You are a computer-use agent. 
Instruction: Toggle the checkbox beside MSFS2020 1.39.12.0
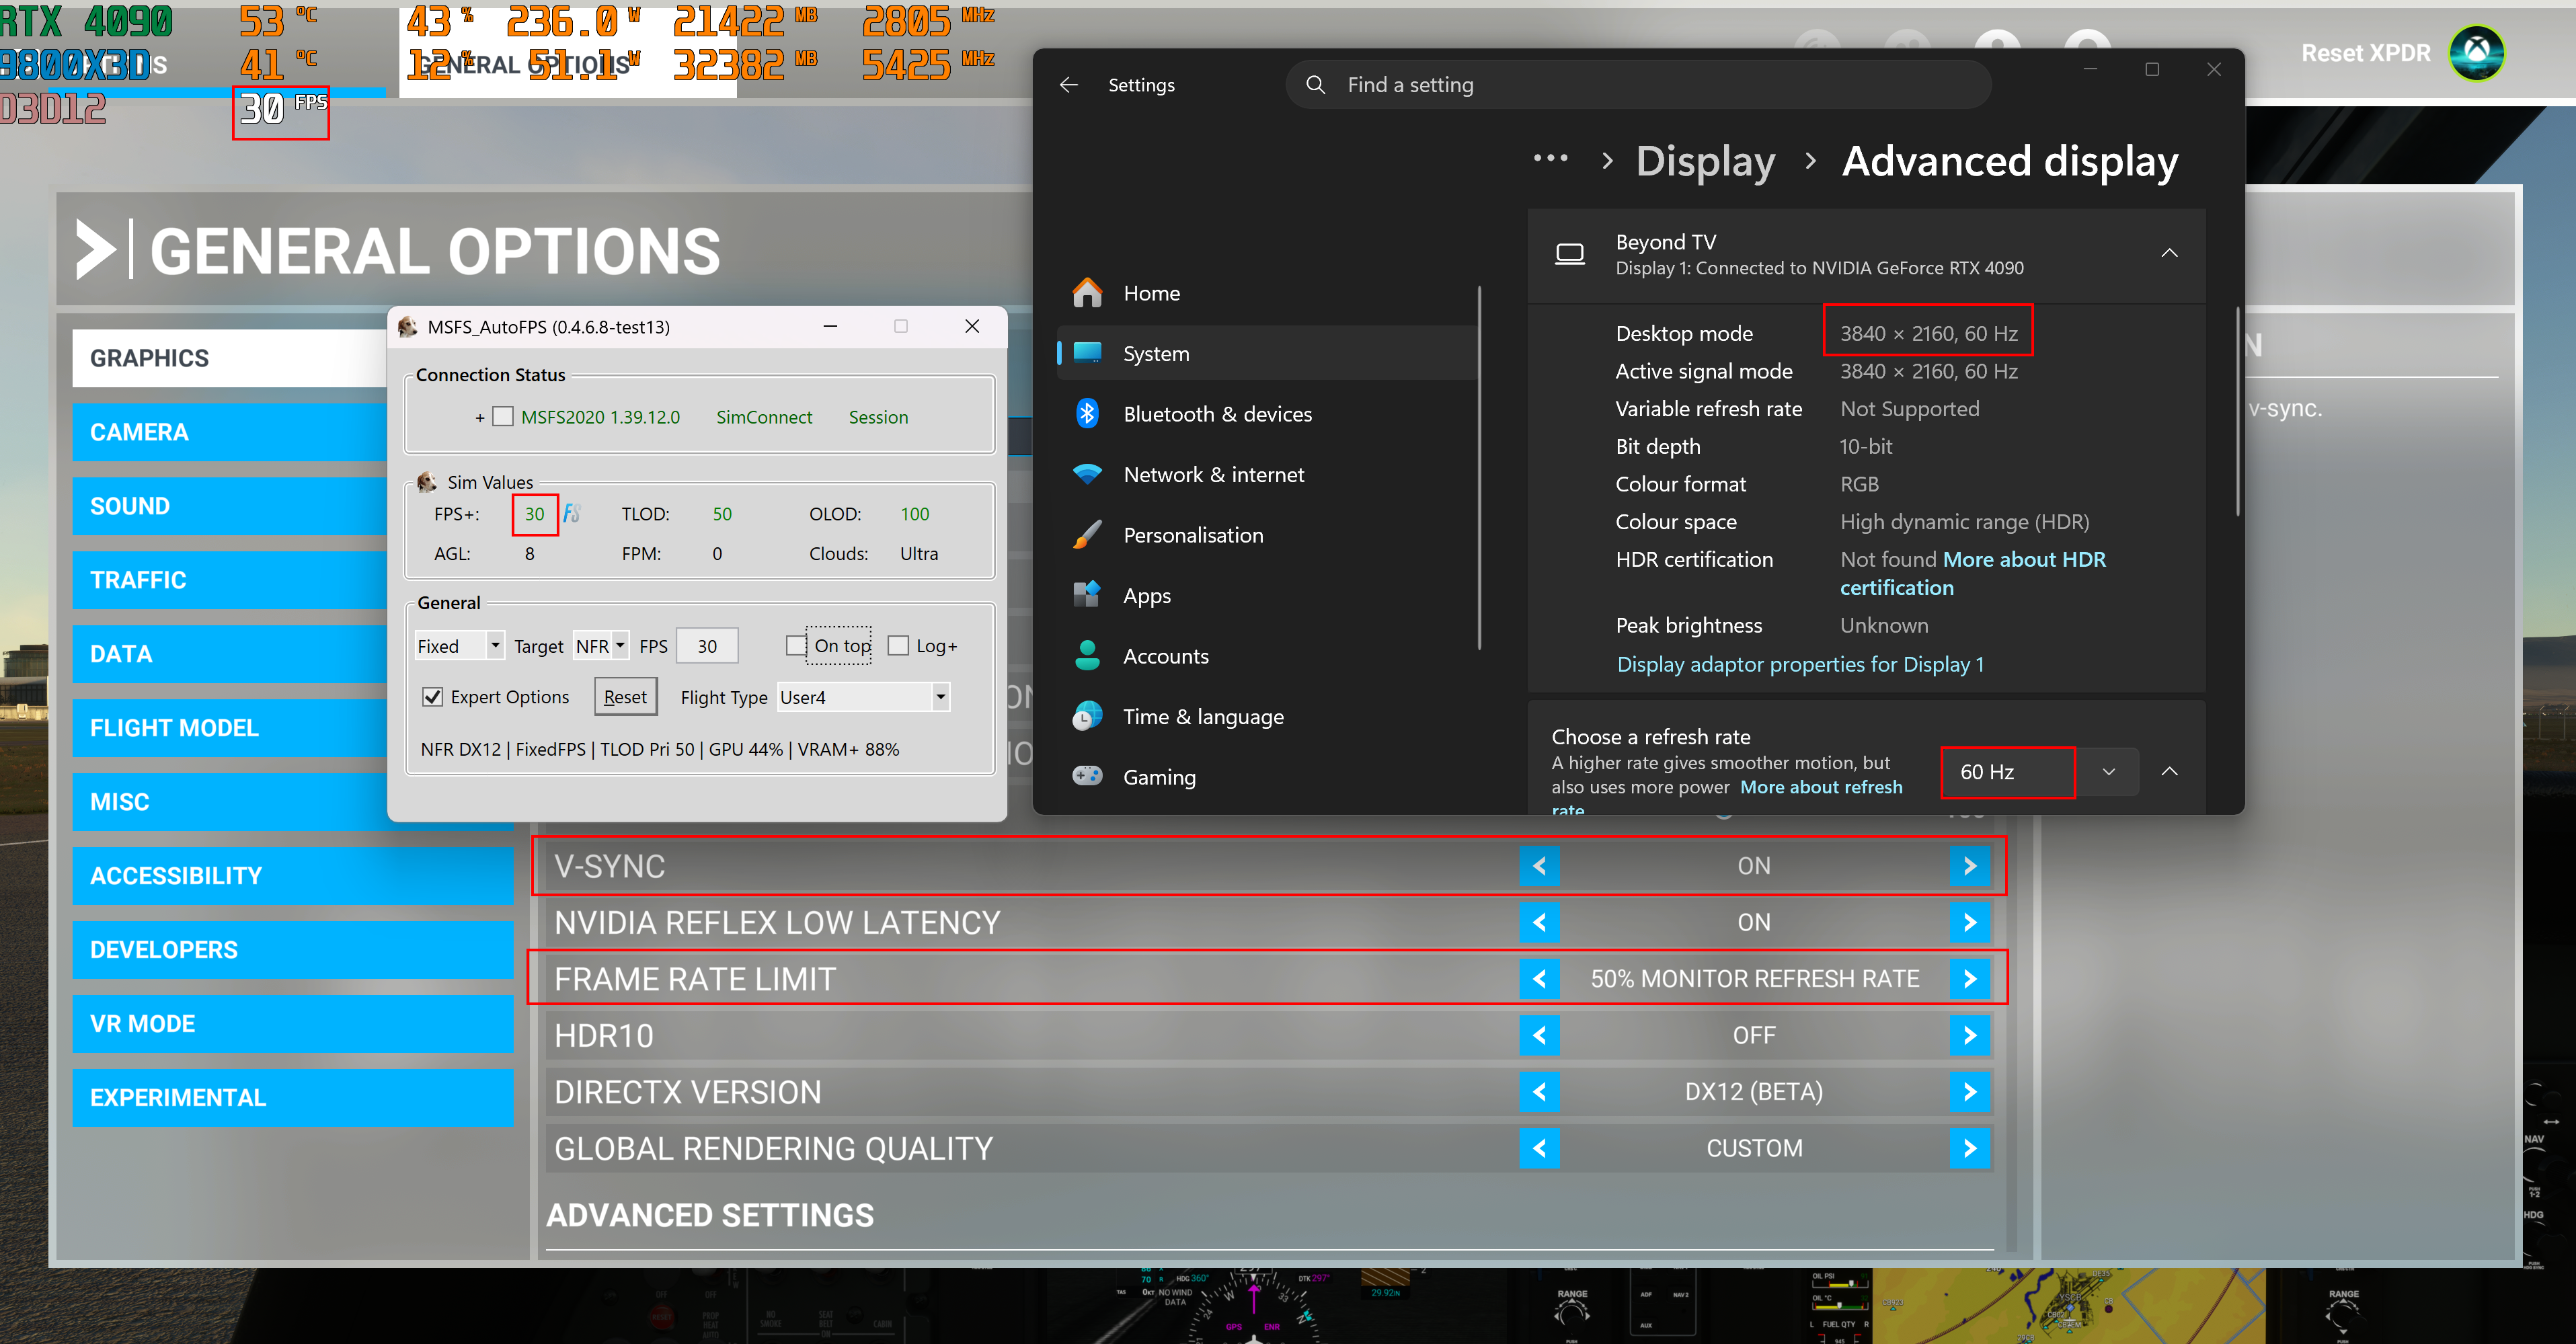point(503,416)
